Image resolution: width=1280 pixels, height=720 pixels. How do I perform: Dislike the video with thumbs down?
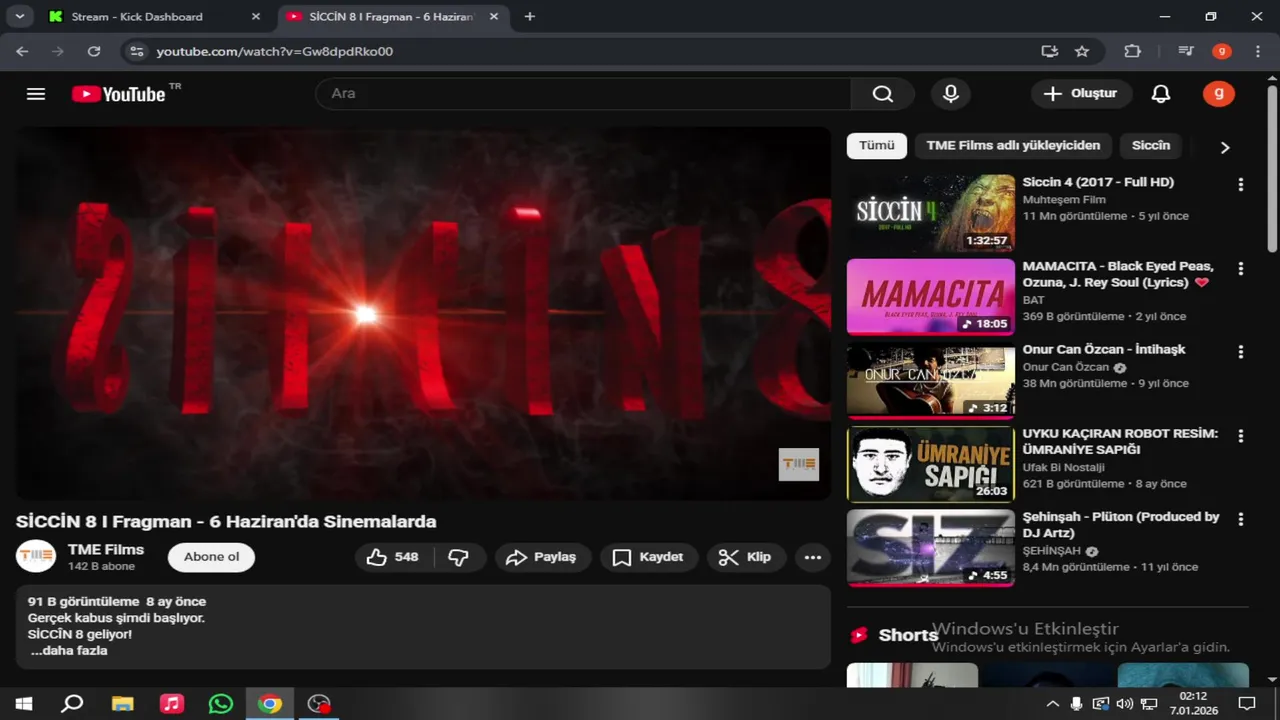(459, 557)
